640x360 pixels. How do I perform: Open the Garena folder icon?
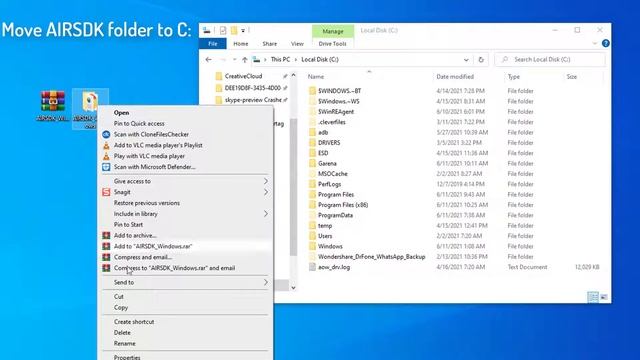pyautogui.click(x=312, y=163)
